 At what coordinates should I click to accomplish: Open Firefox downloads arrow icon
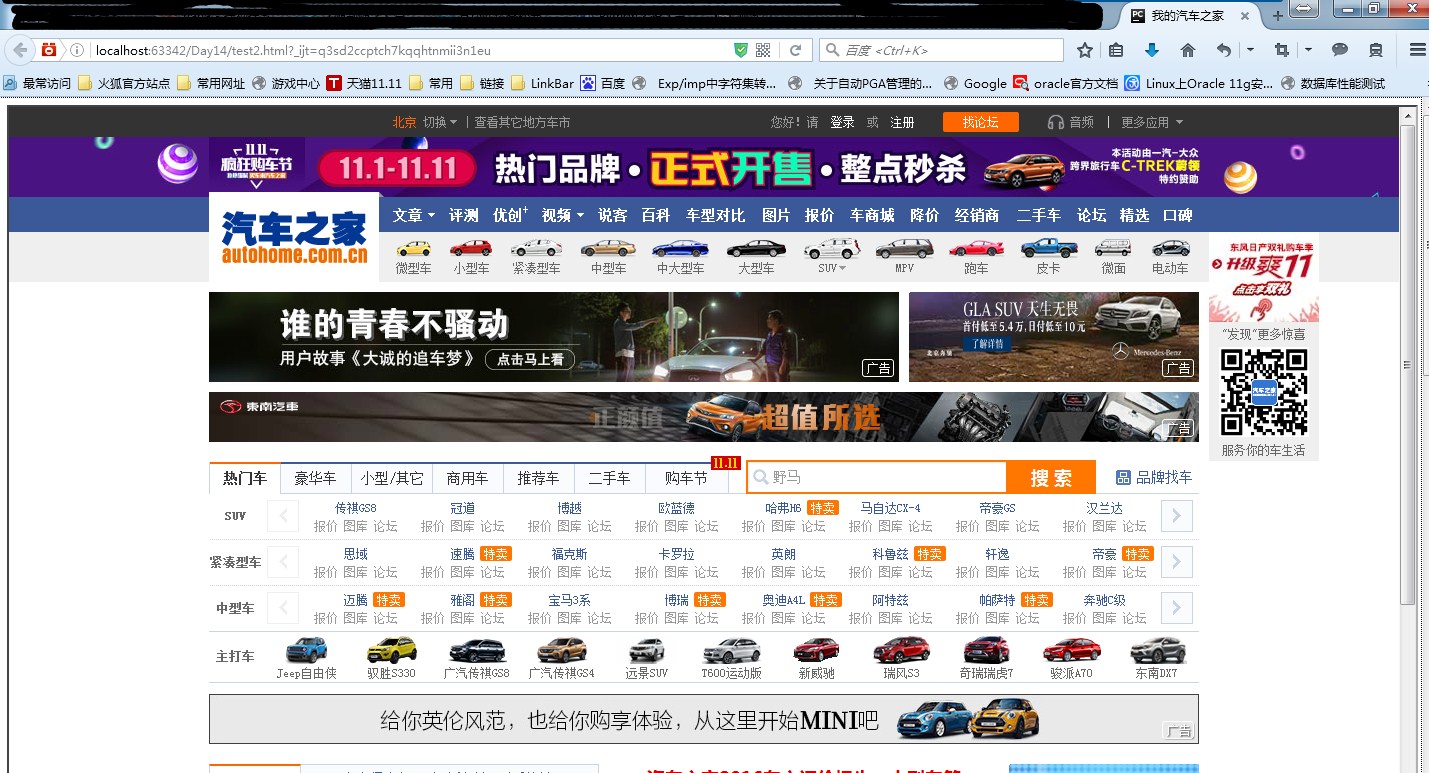pos(1151,50)
